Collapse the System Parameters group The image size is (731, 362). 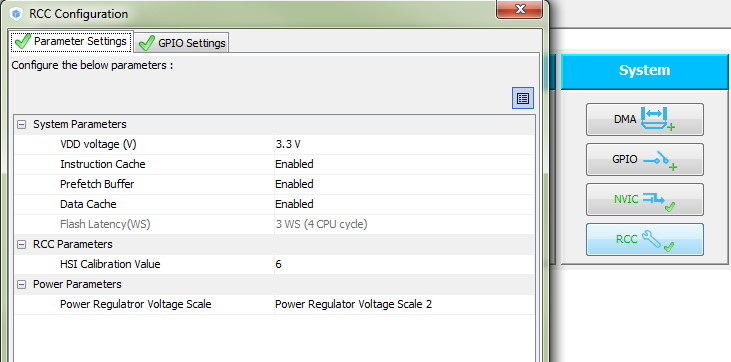[x=21, y=125]
